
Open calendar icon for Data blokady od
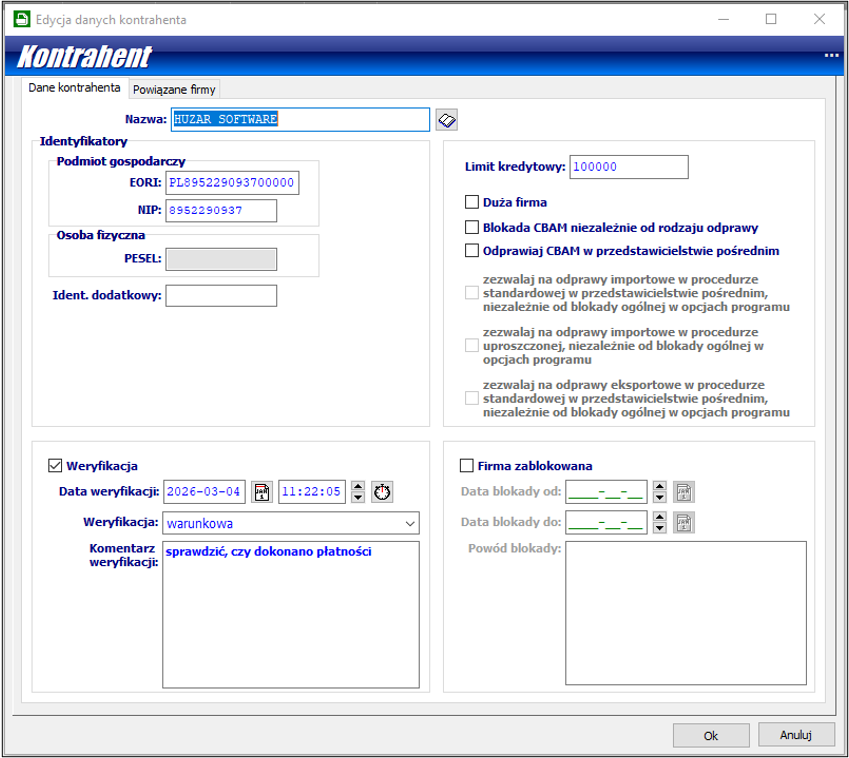pos(683,492)
